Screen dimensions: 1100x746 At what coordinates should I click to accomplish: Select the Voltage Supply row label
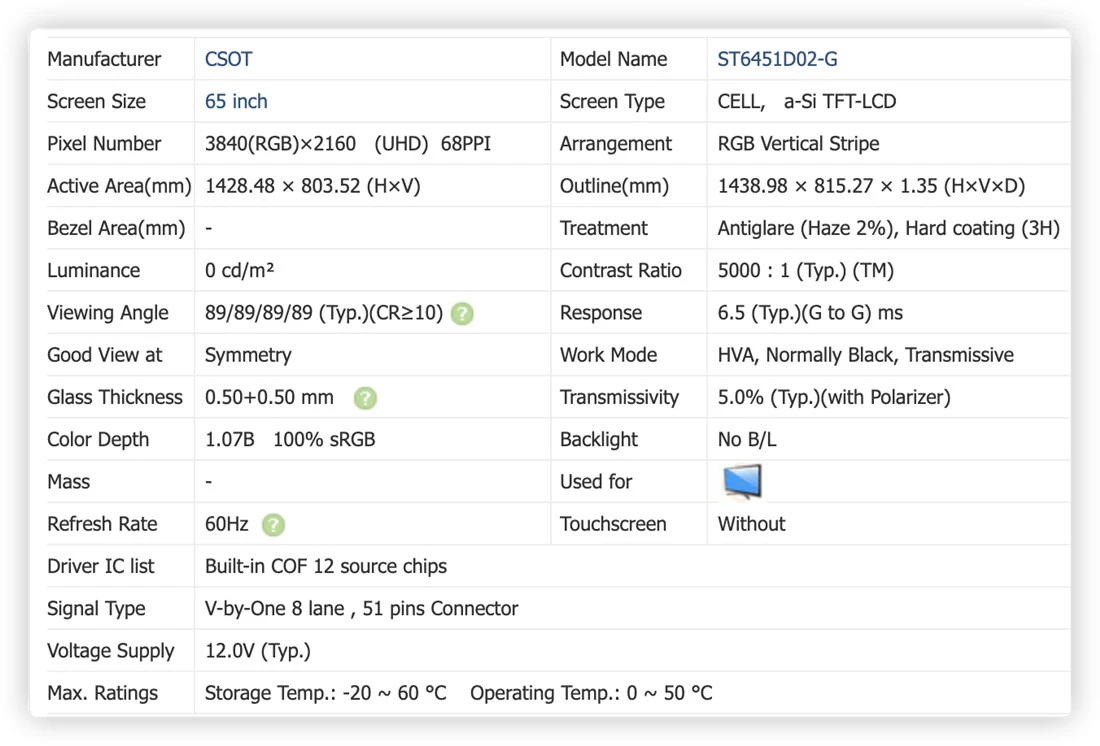[110, 651]
